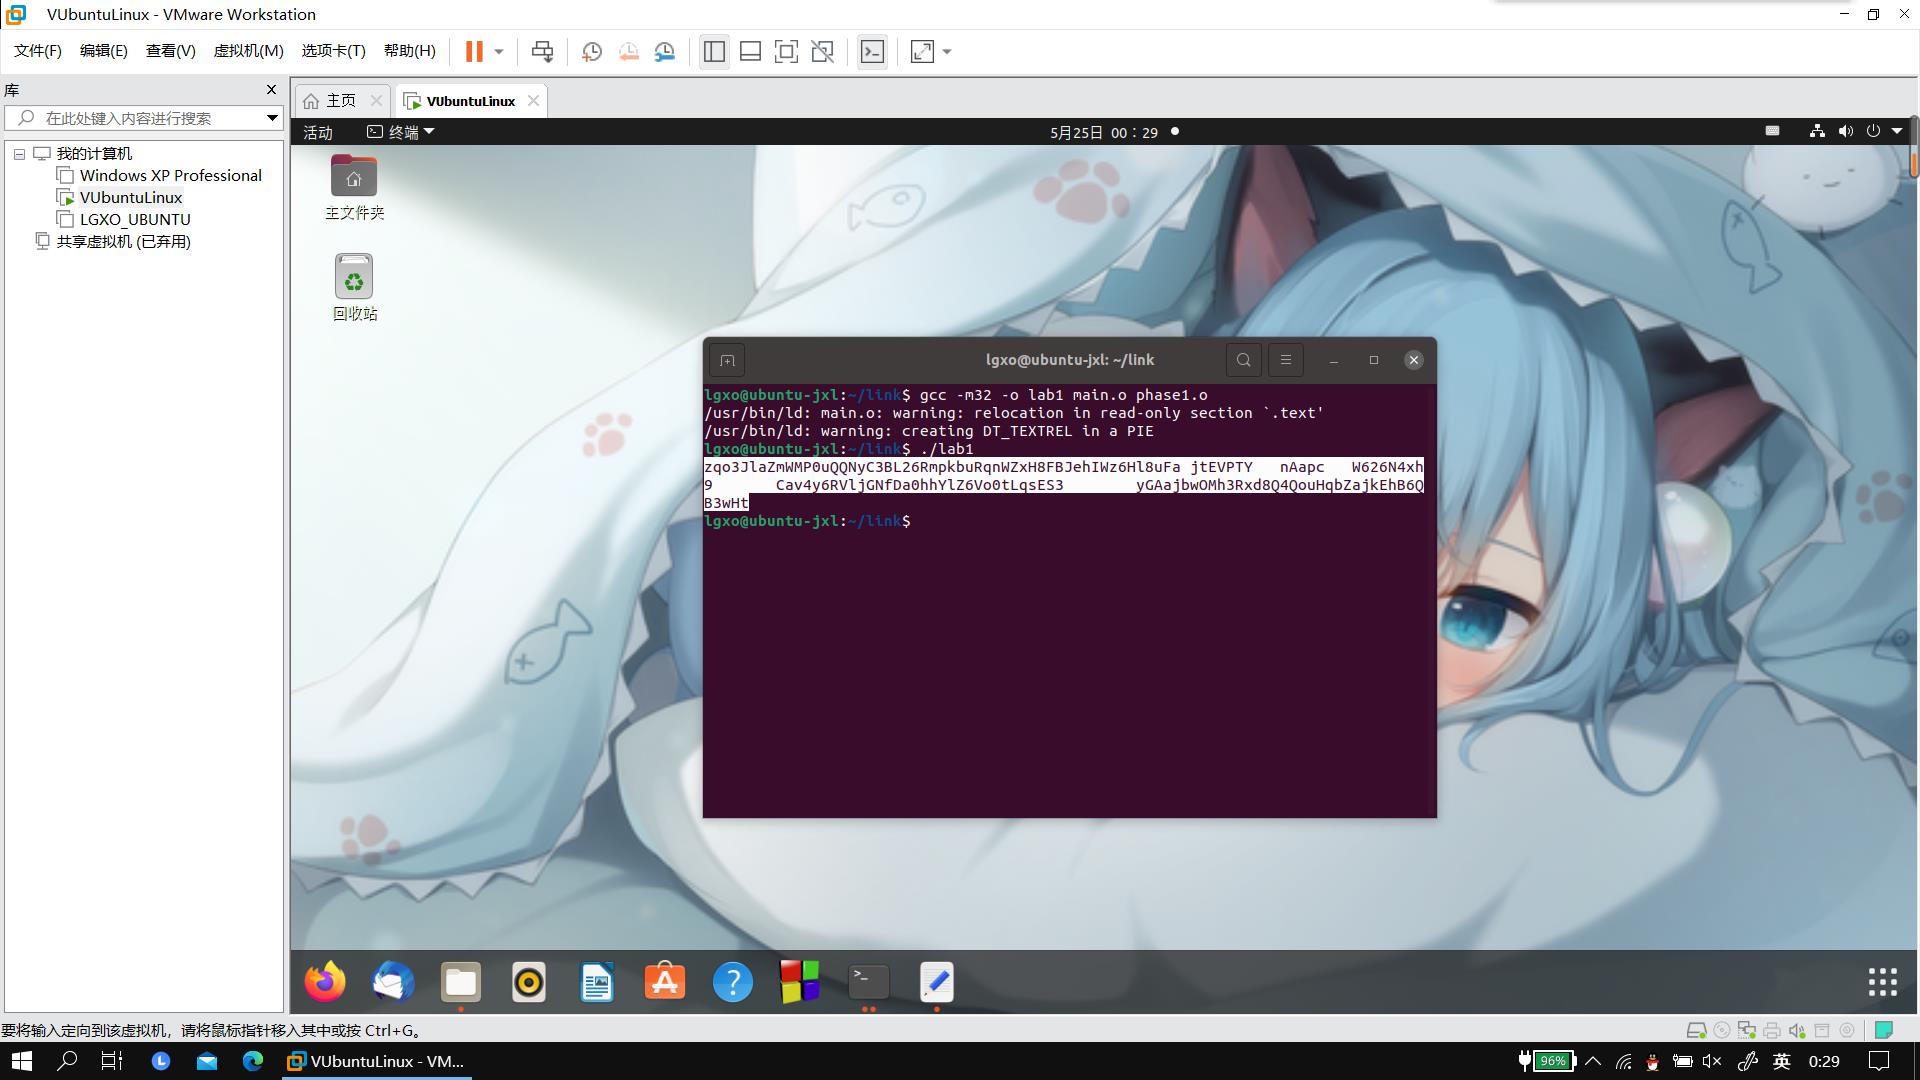The width and height of the screenshot is (1920, 1080).
Task: Open the colorful blocks app in dock
Action: click(800, 982)
